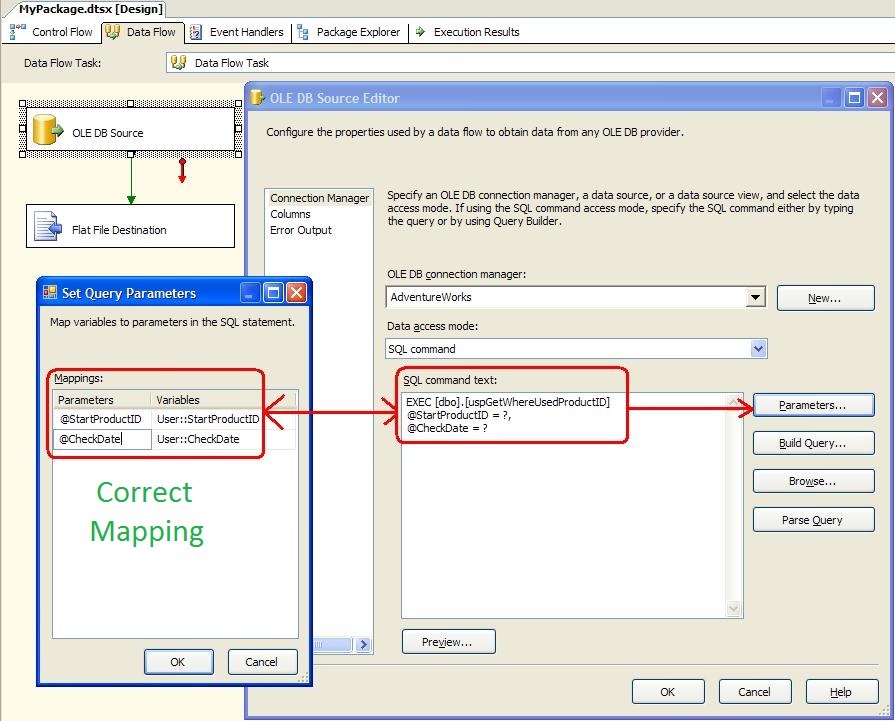Screen dimensions: 895x721
Task: Select the green data flow path arrow
Action: [x=131, y=179]
